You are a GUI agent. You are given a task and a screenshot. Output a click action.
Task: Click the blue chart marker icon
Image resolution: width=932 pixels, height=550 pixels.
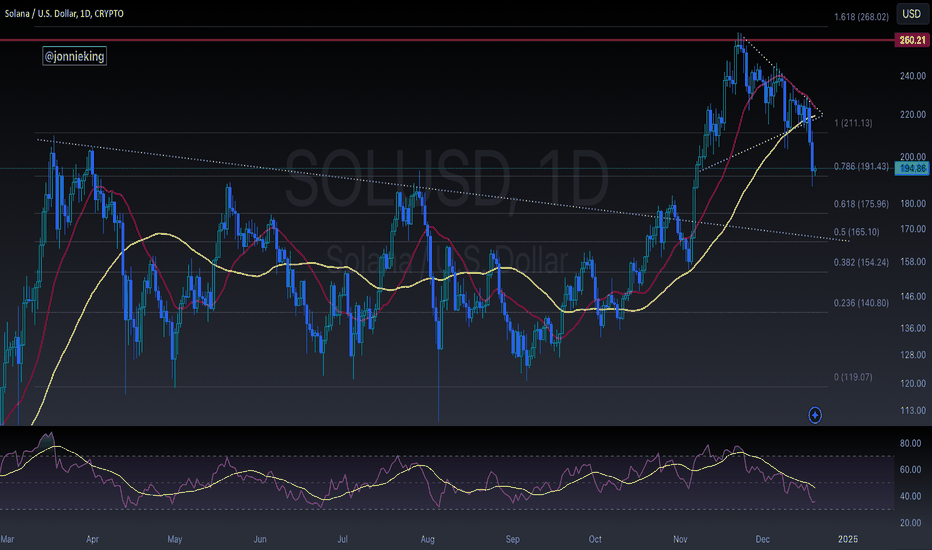815,415
